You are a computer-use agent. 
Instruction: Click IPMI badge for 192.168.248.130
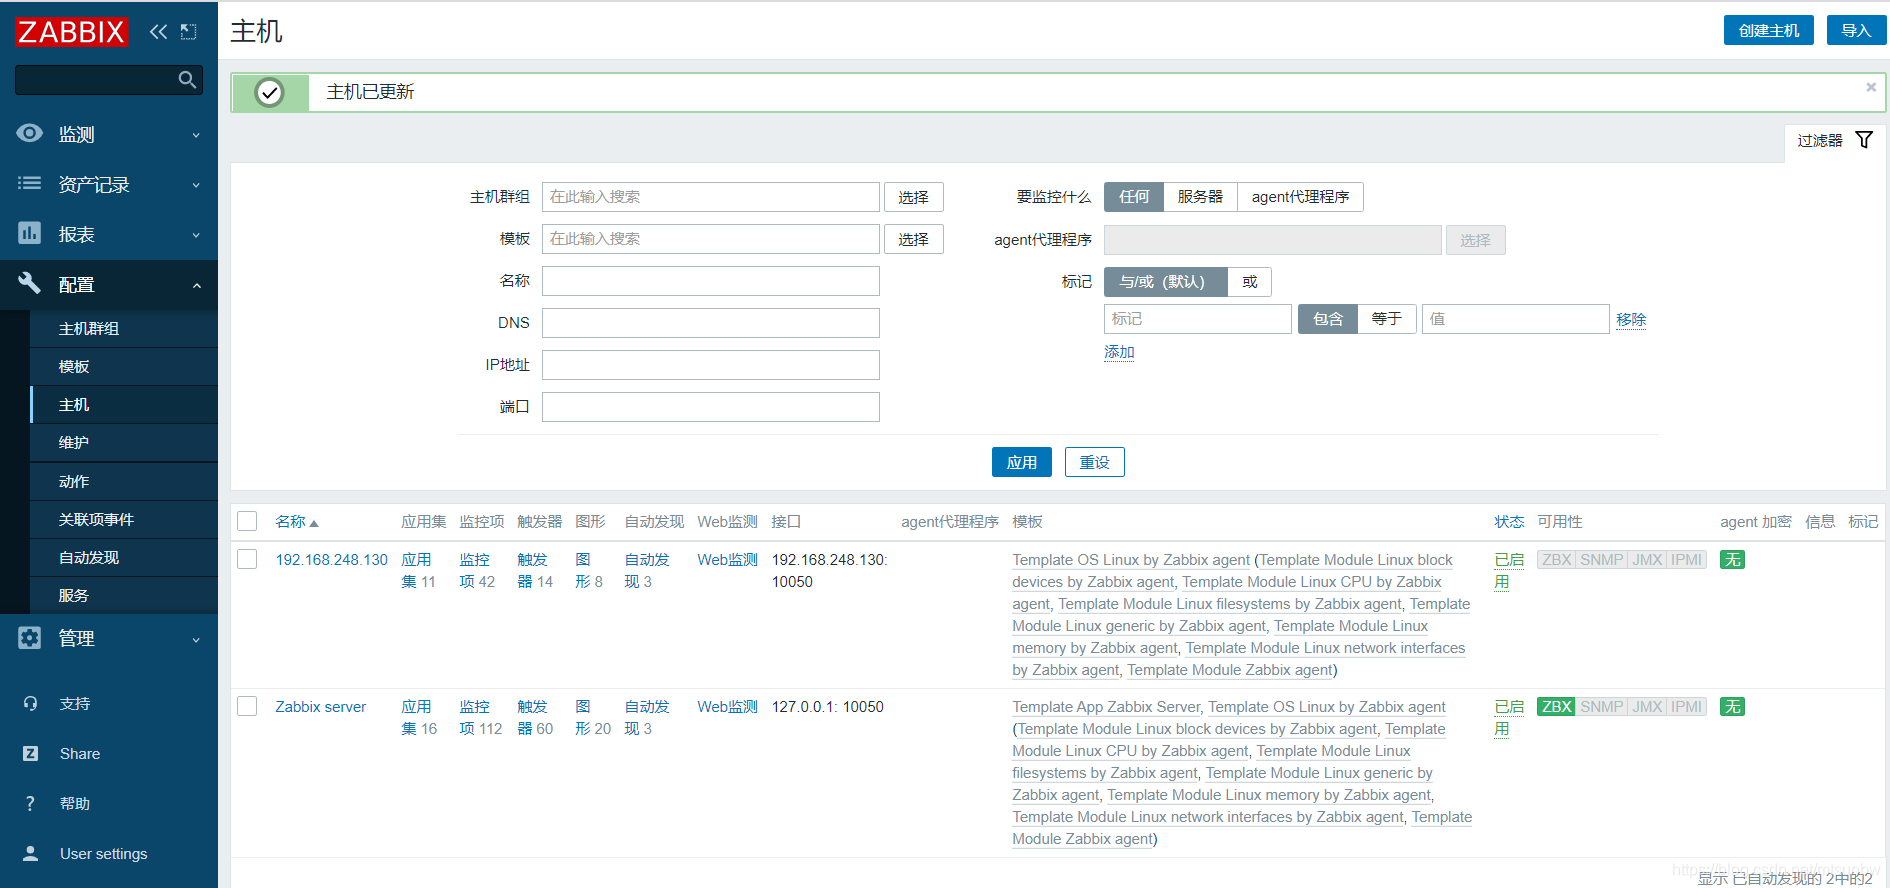pyautogui.click(x=1686, y=560)
